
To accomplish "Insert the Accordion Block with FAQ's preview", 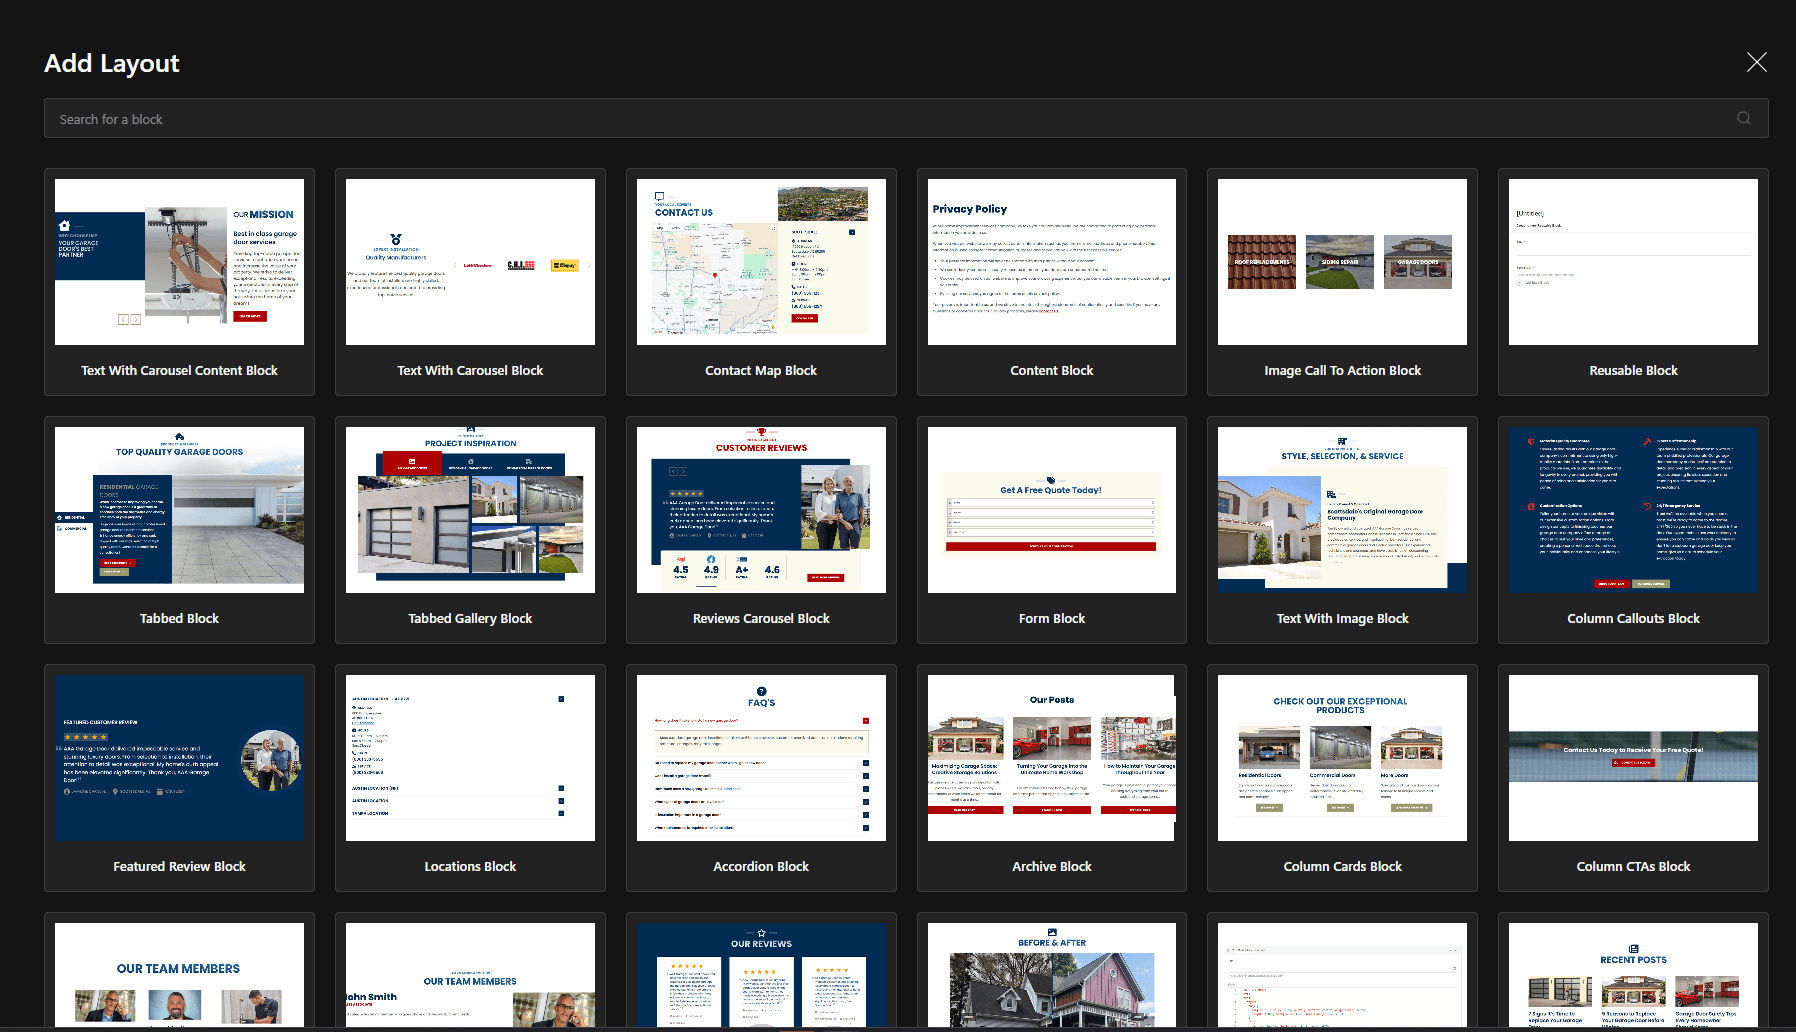I will [x=761, y=778].
